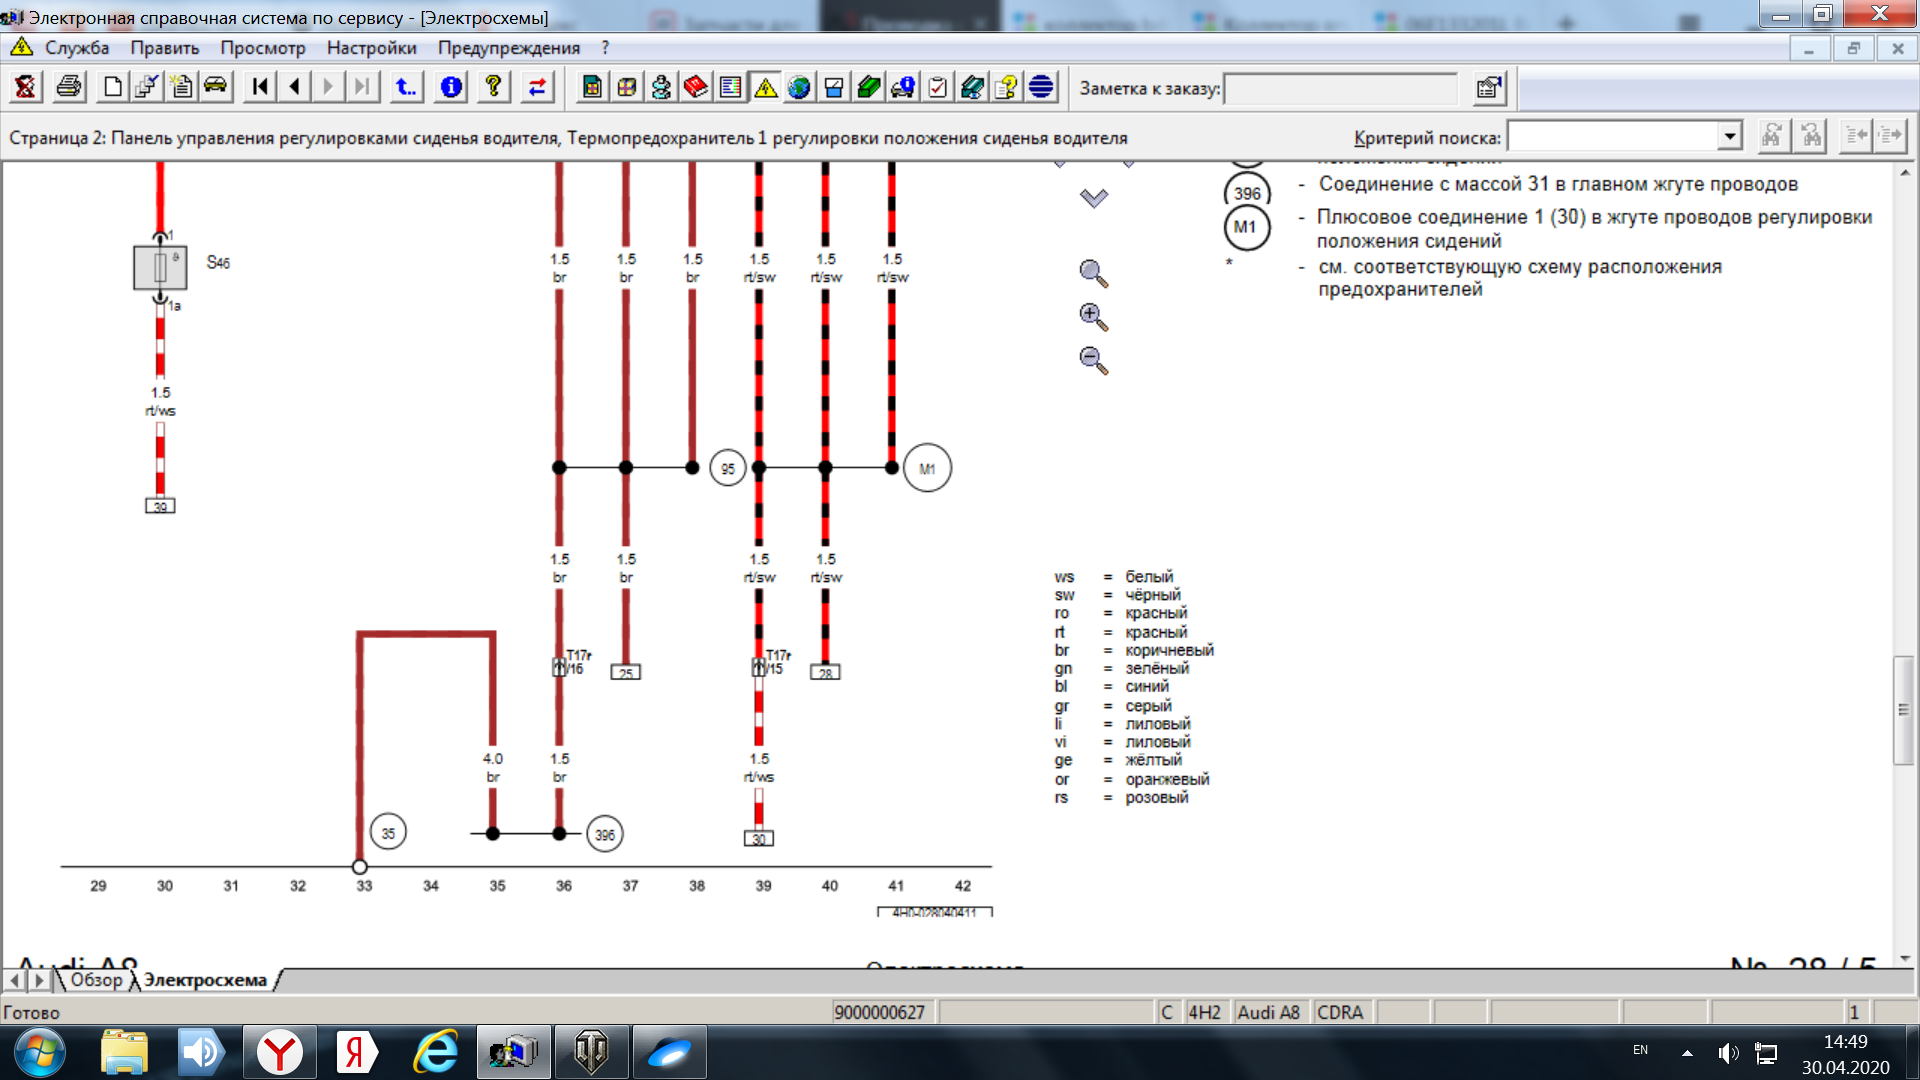Open the Yandex browser taskbar icon
Image resolution: width=1920 pixels, height=1080 pixels.
click(x=280, y=1052)
